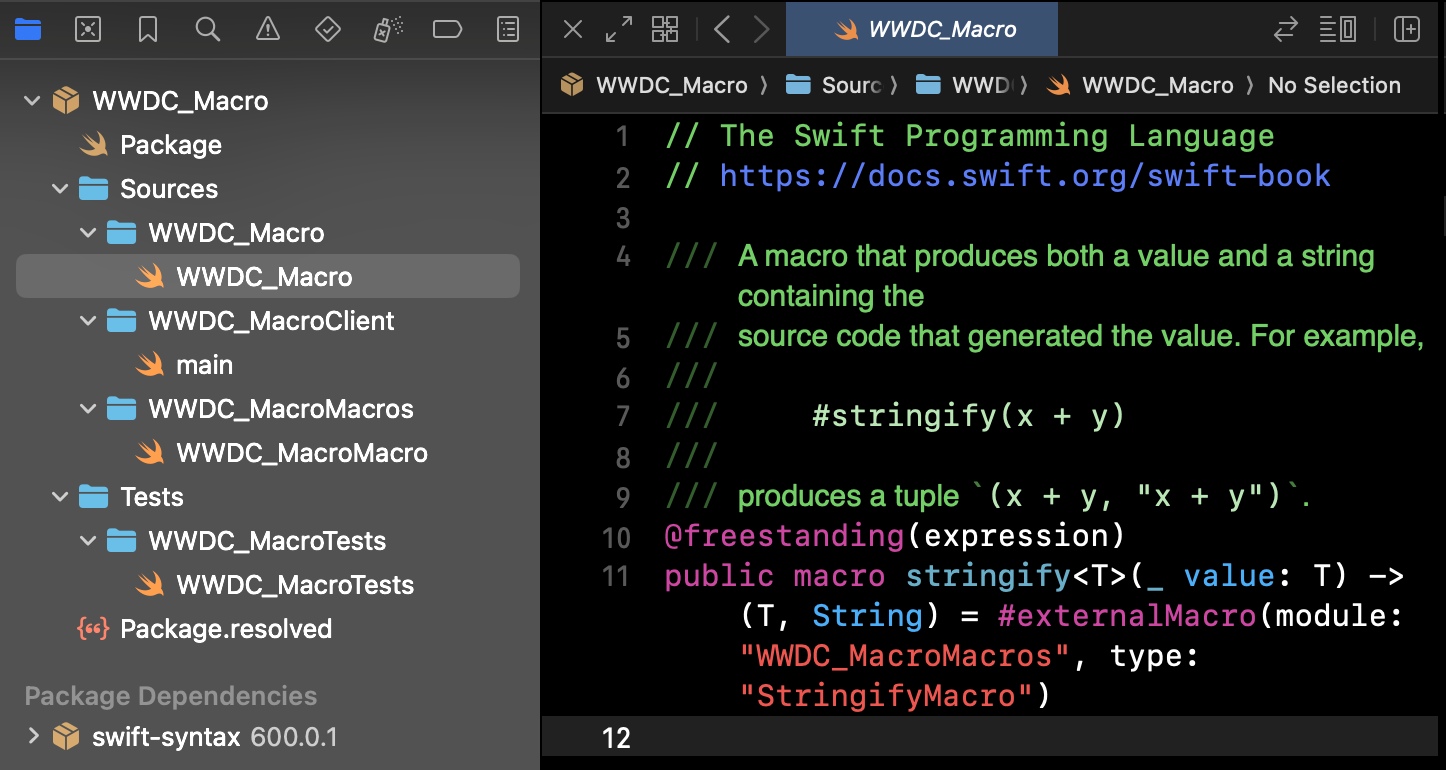
Task: Click the WWDC_MacroClient folder row
Action: tap(268, 321)
